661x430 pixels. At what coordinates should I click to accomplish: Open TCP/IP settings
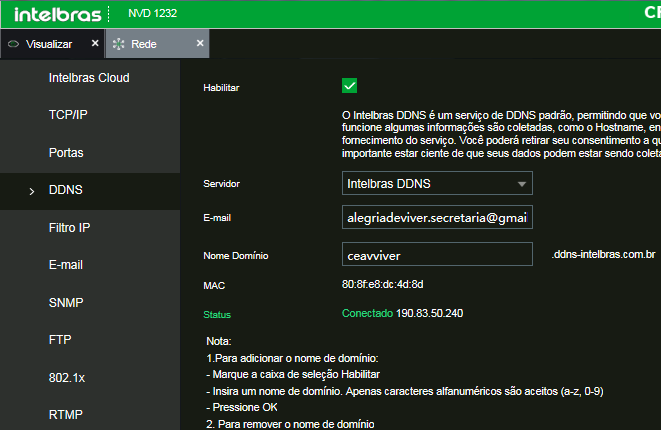pyautogui.click(x=68, y=115)
